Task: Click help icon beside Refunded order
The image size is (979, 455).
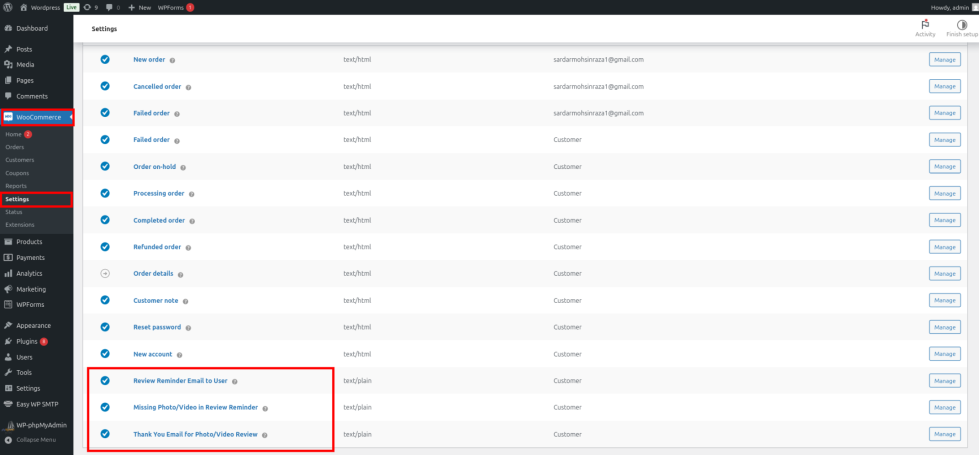Action: [x=189, y=247]
